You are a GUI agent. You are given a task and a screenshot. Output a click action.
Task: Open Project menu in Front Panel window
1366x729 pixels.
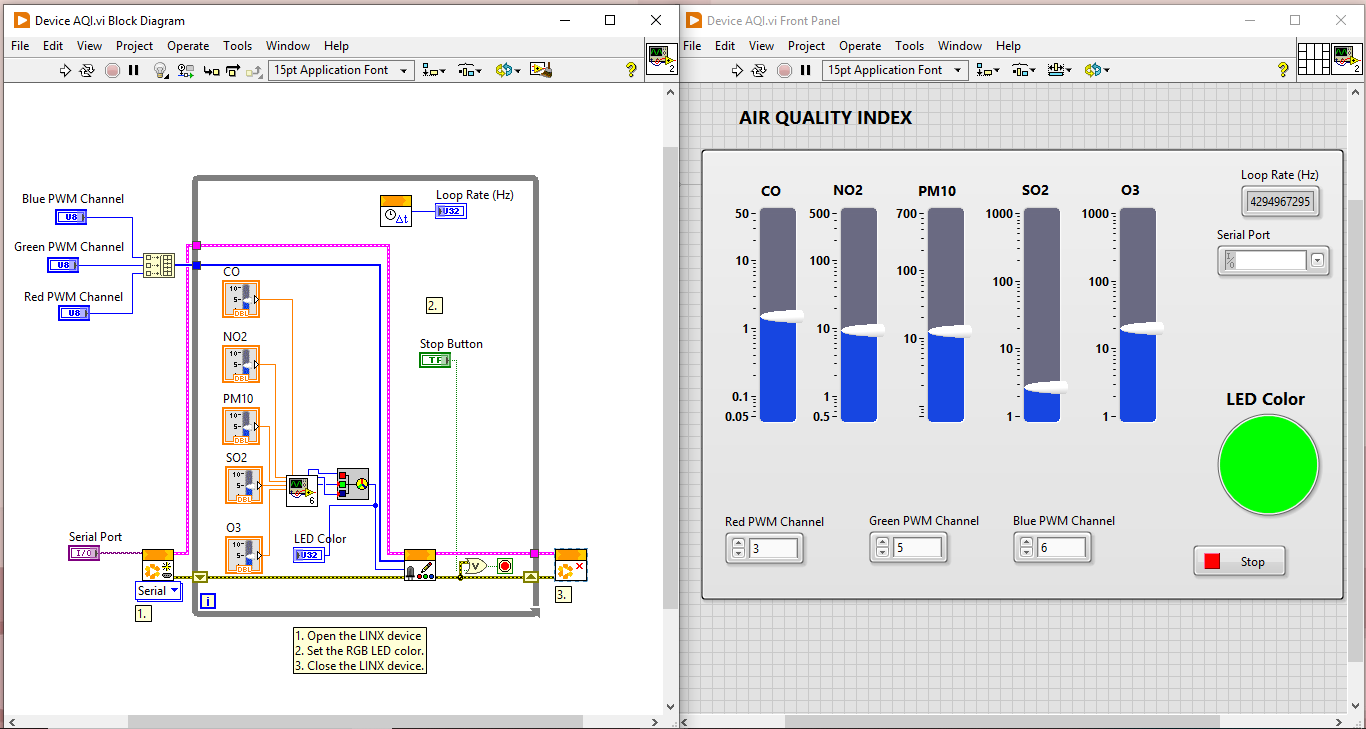coord(806,46)
